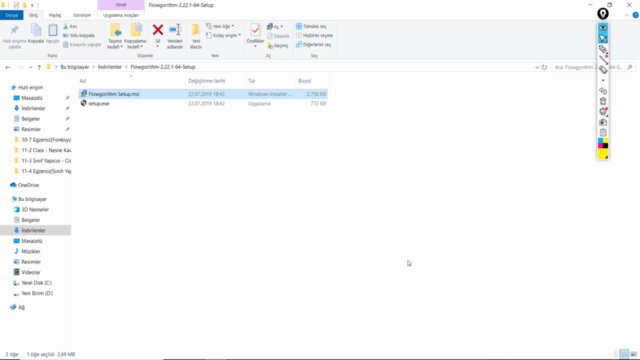Image resolution: width=640 pixels, height=360 pixels.
Task: Switch to the Paylaş ribbon tab
Action: pos(55,15)
